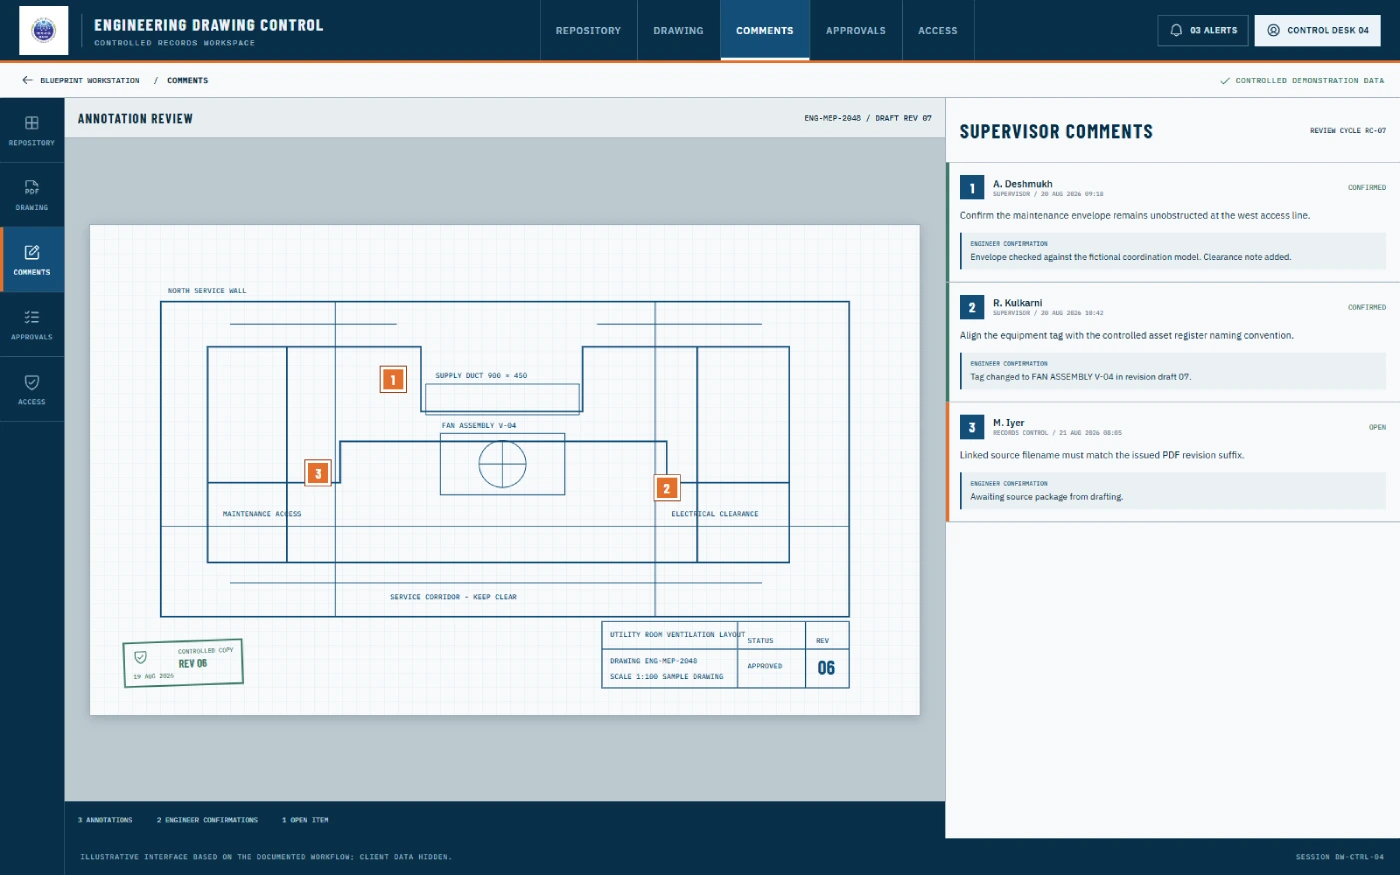Click the MAINTENANCE ACCESS drawing label

[262, 514]
